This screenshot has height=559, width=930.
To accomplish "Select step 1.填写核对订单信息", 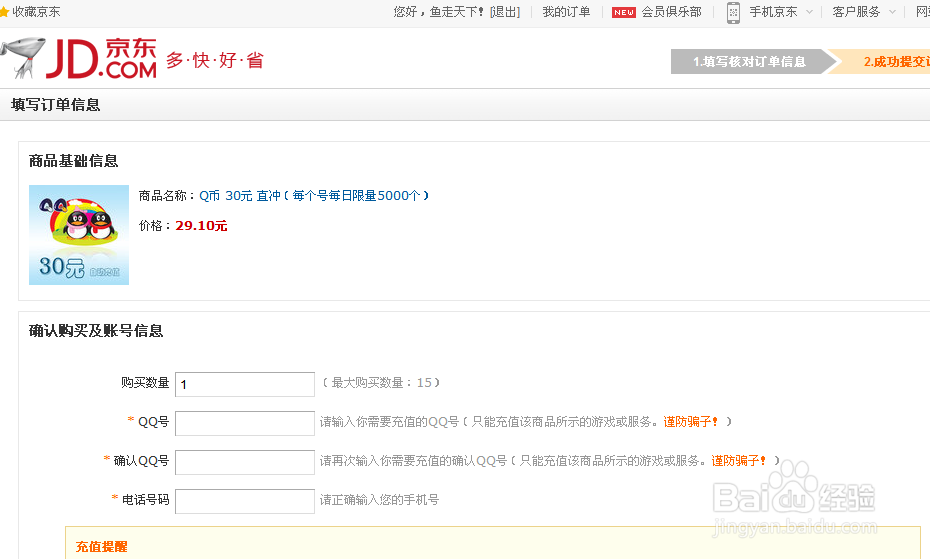I will coord(749,62).
